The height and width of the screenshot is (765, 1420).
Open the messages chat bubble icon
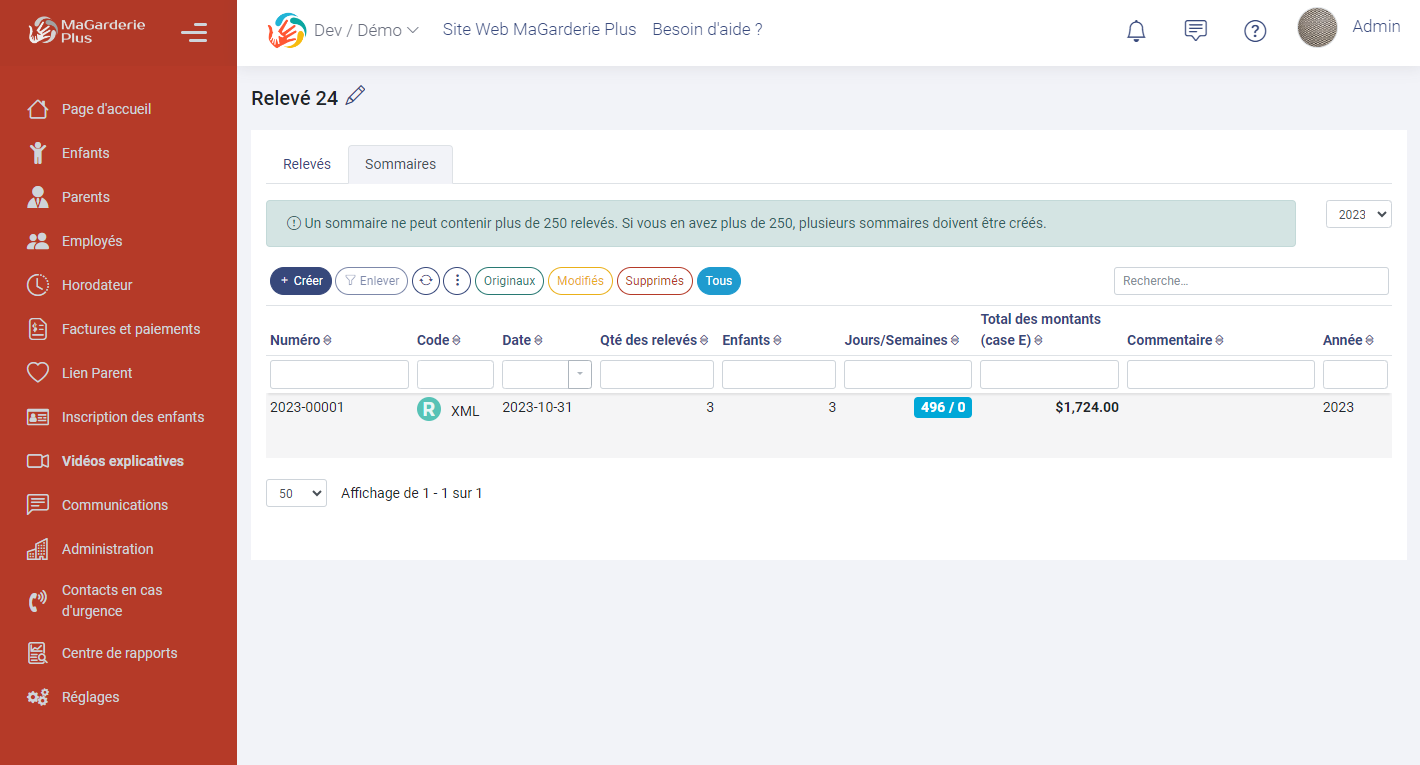1195,30
